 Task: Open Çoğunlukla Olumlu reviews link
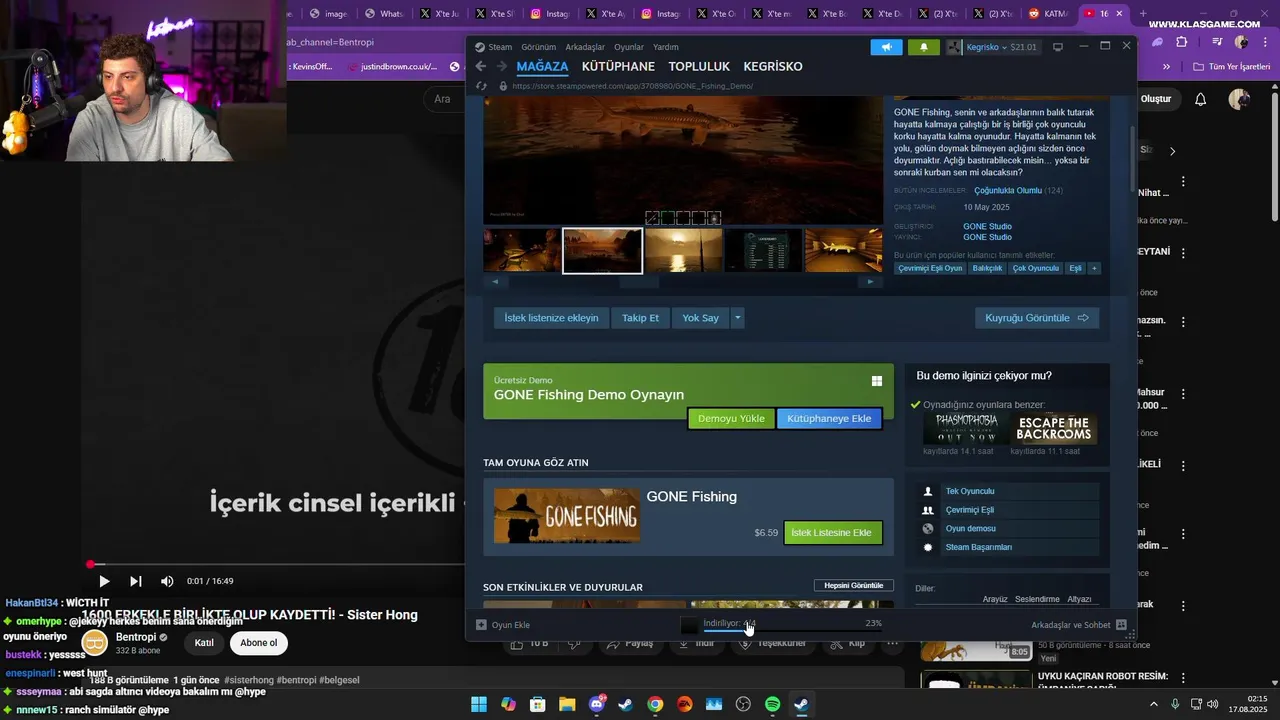coord(1008,190)
